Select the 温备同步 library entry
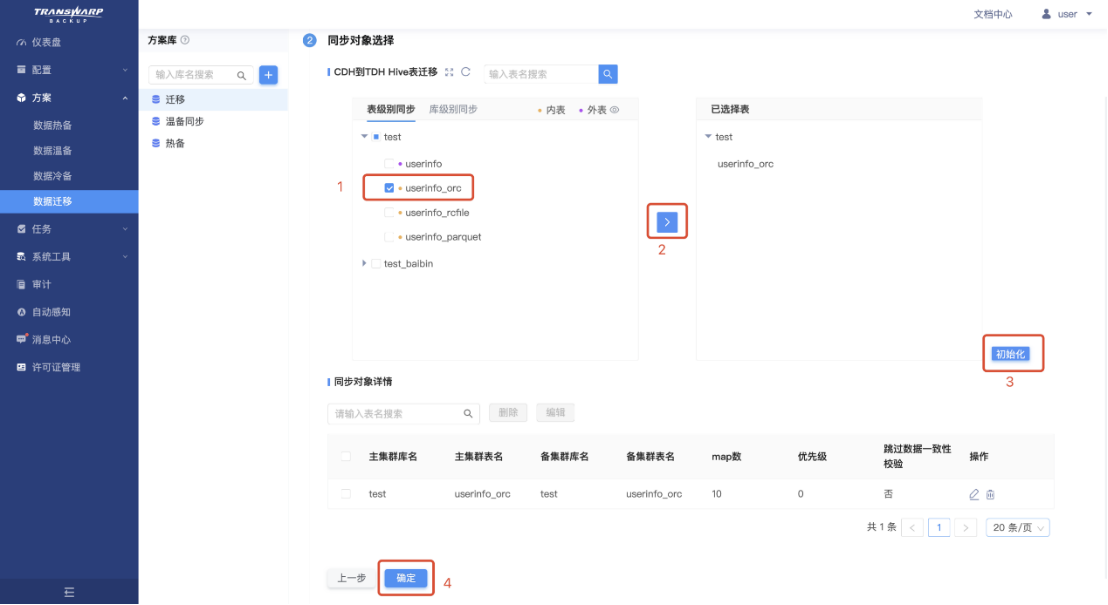Image resolution: width=1108 pixels, height=605 pixels. 213,122
